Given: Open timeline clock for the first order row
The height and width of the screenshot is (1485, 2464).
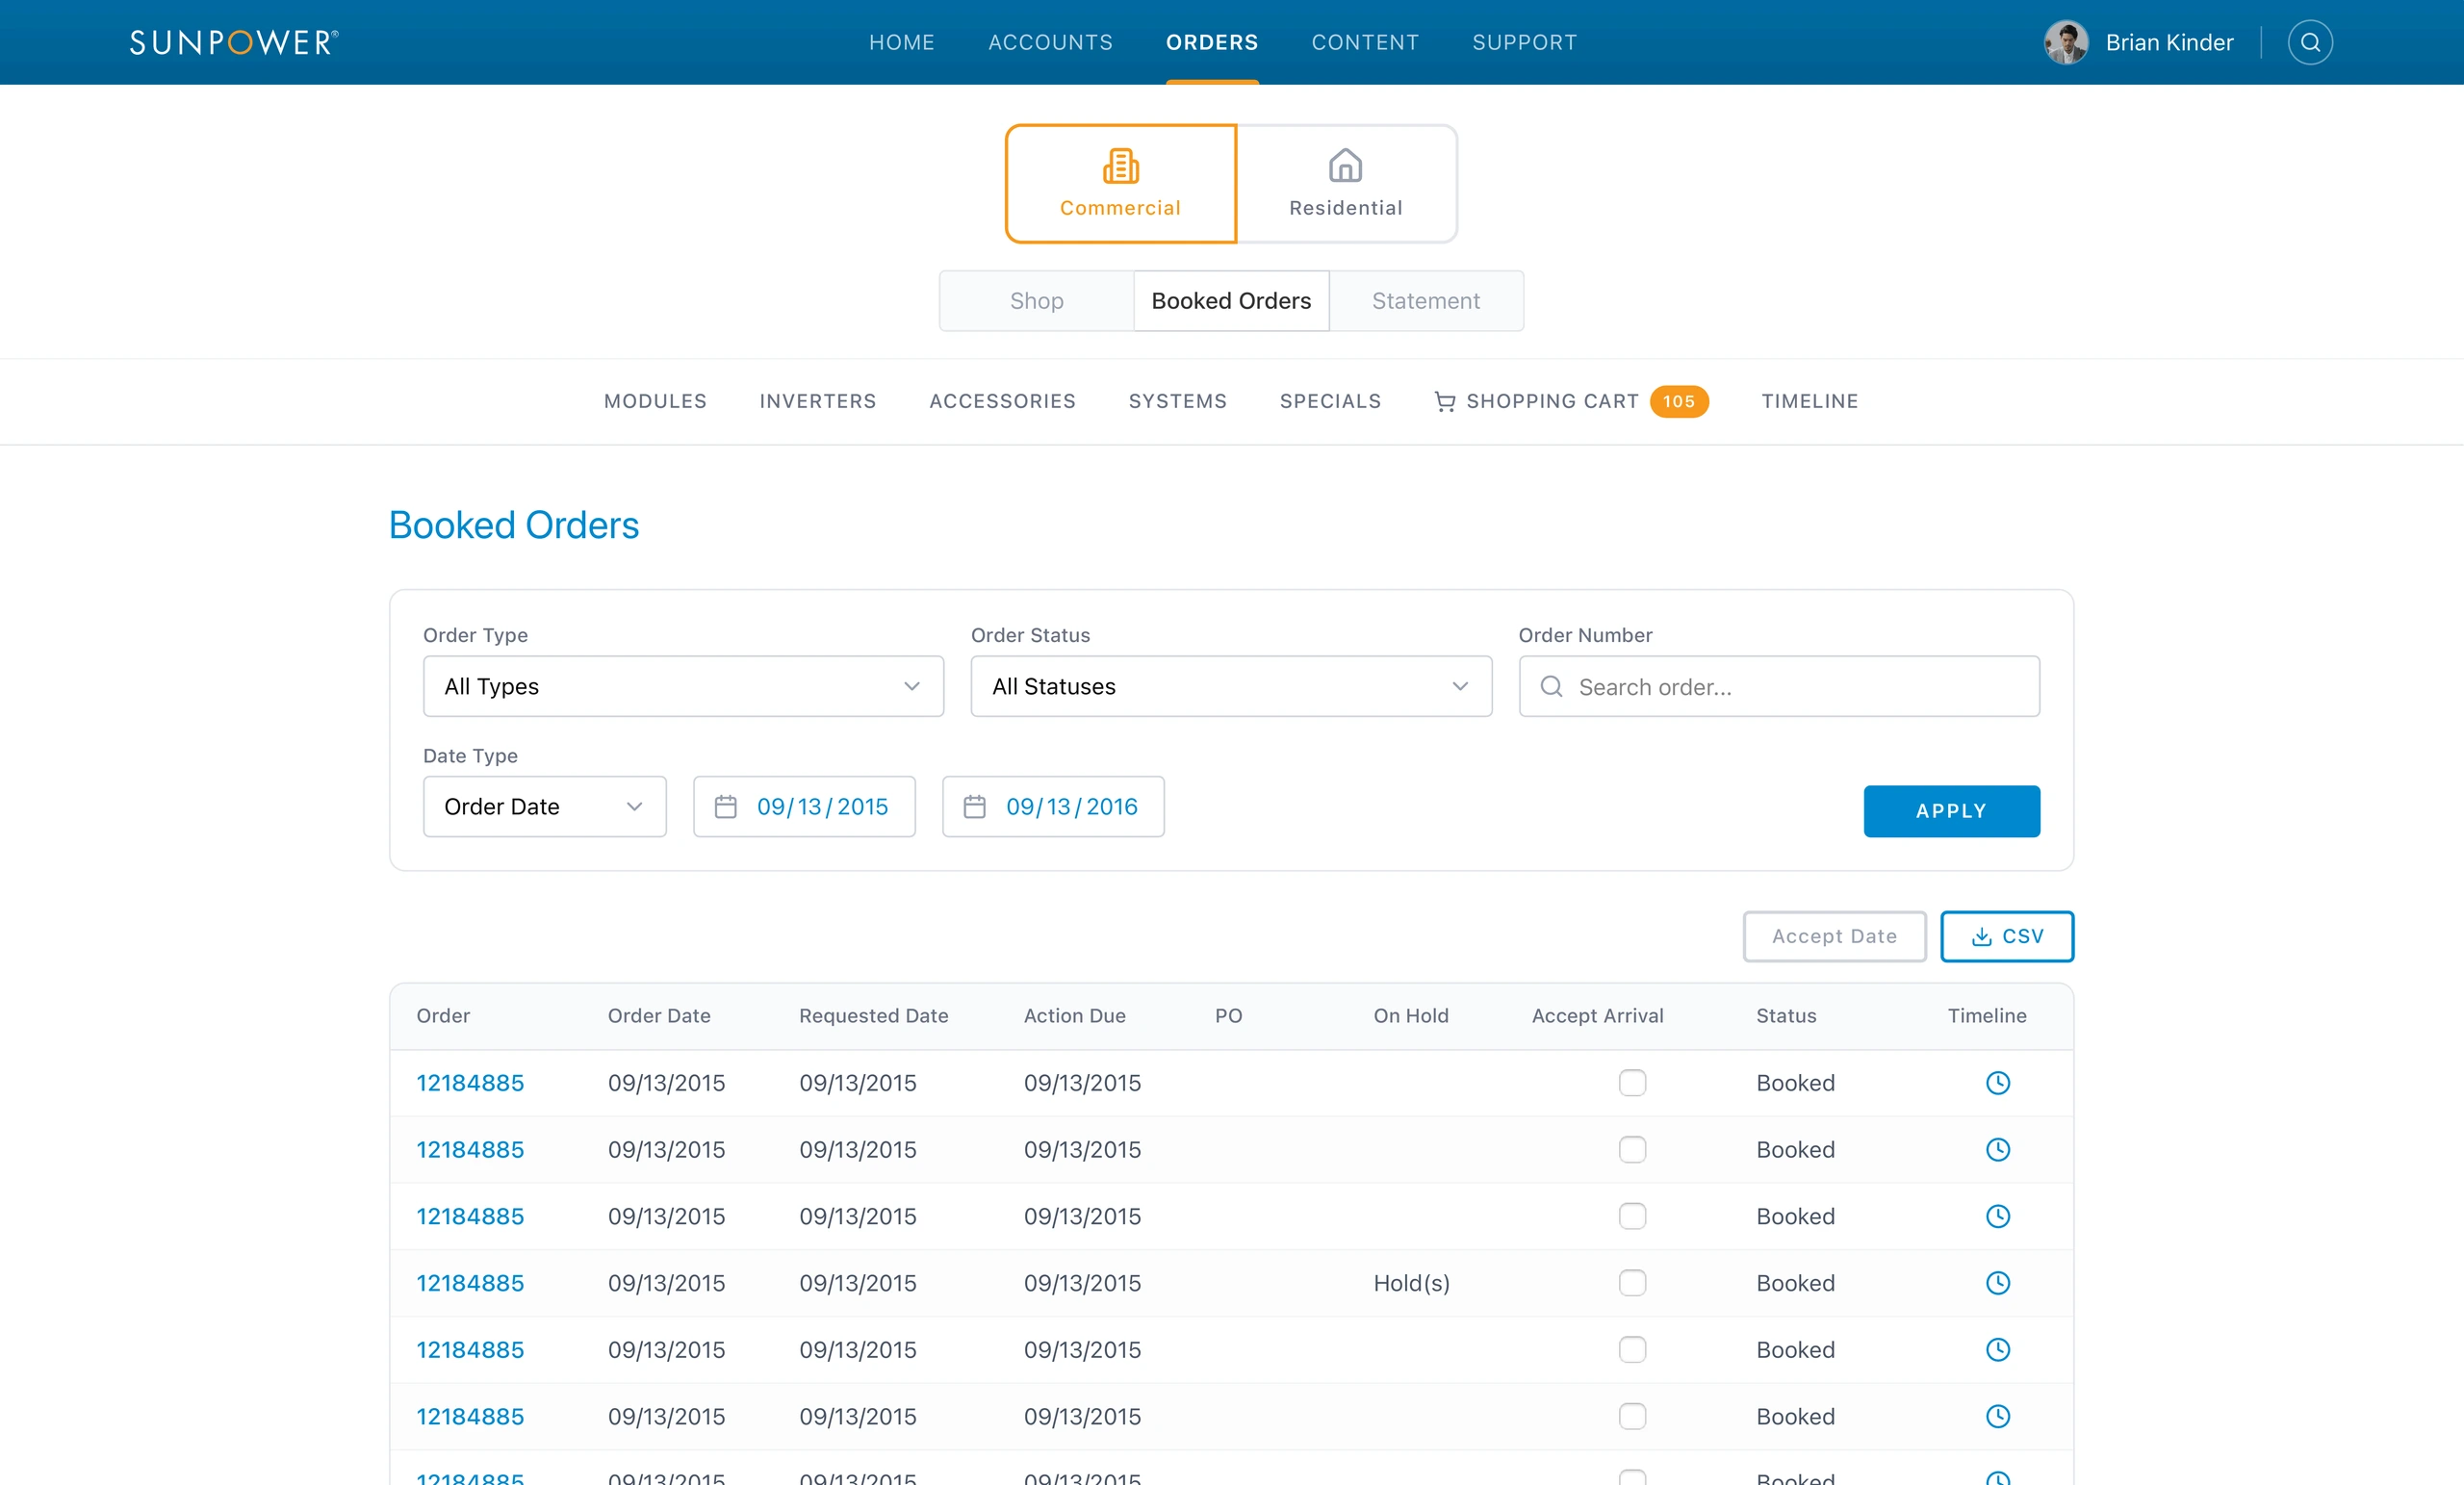Looking at the screenshot, I should (1998, 1083).
